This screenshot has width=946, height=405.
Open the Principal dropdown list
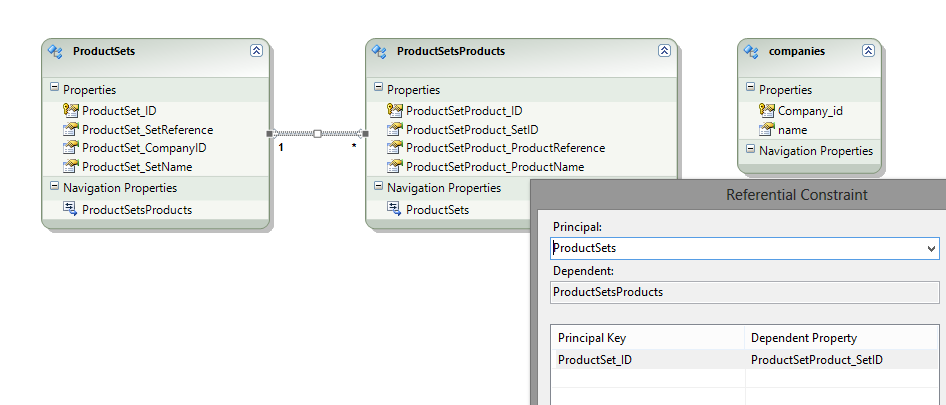point(932,248)
